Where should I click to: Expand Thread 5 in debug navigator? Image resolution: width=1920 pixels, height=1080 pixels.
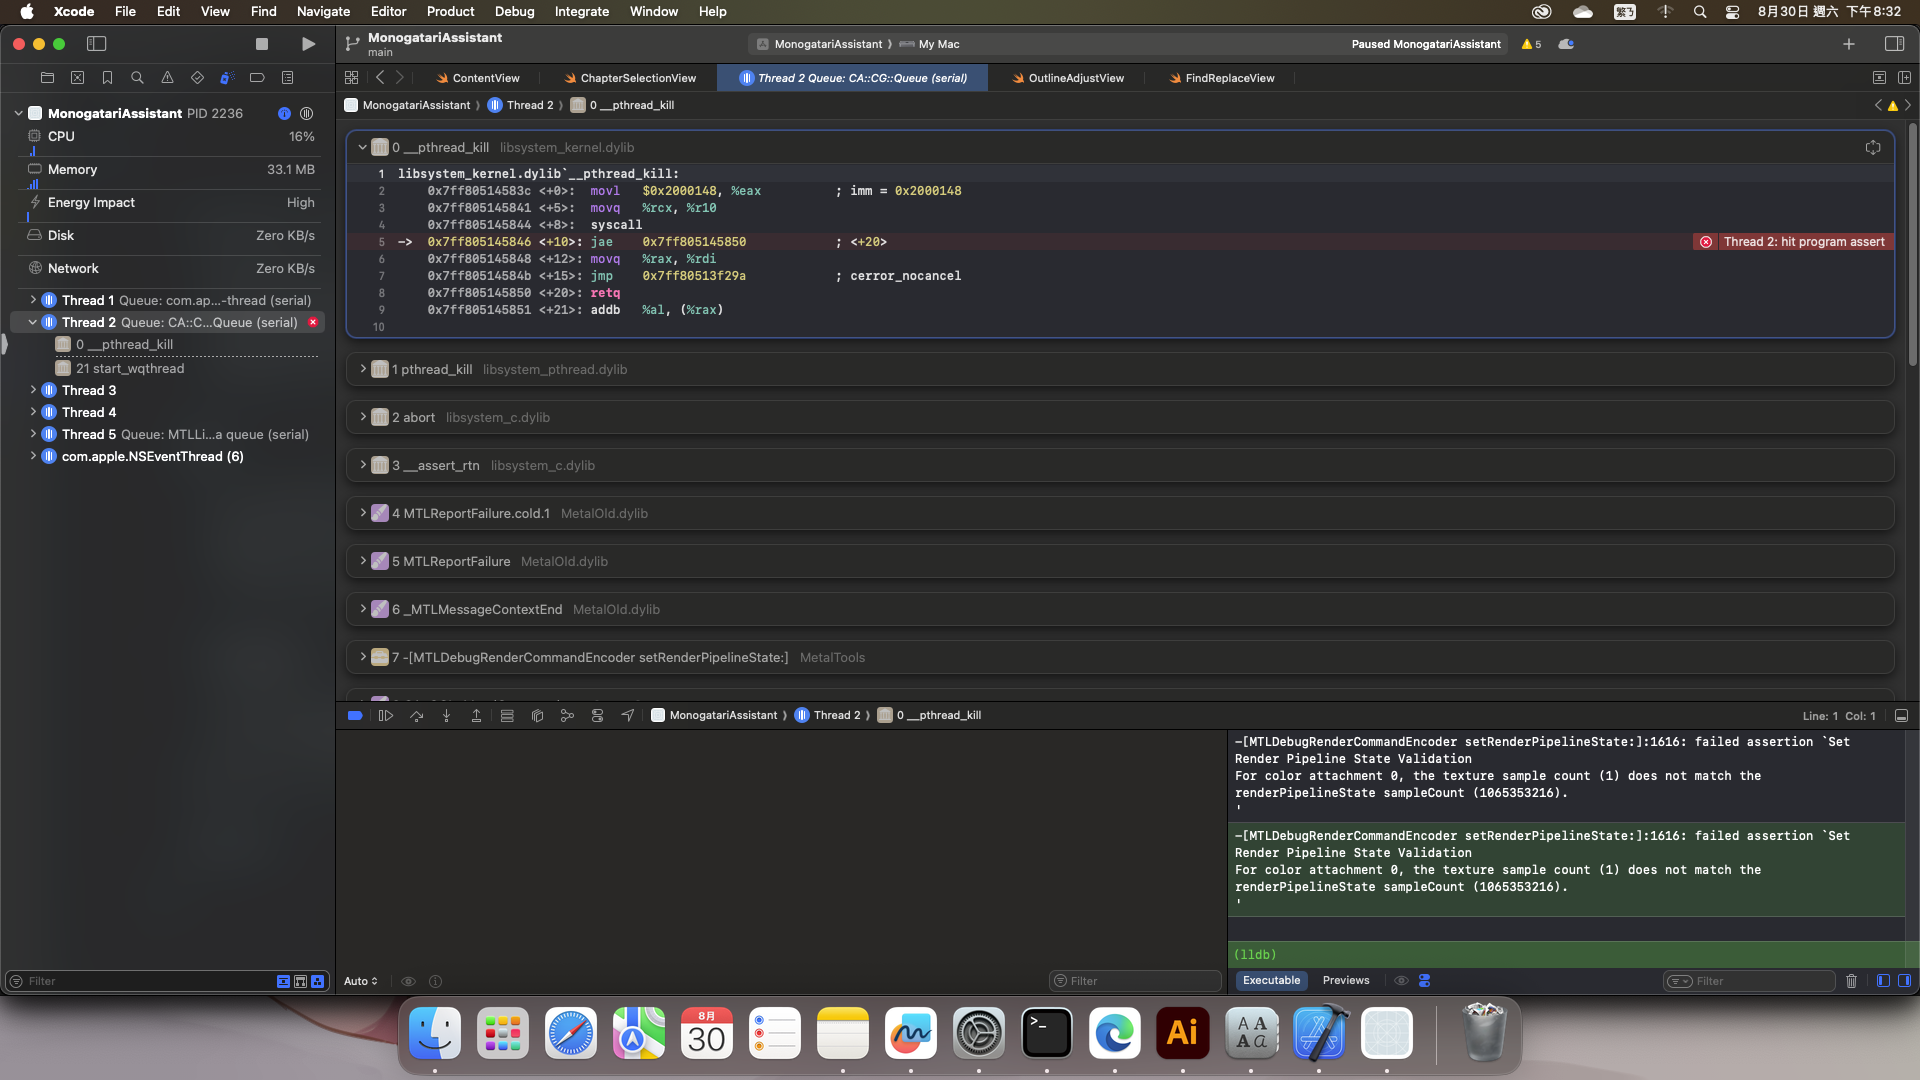[x=33, y=434]
